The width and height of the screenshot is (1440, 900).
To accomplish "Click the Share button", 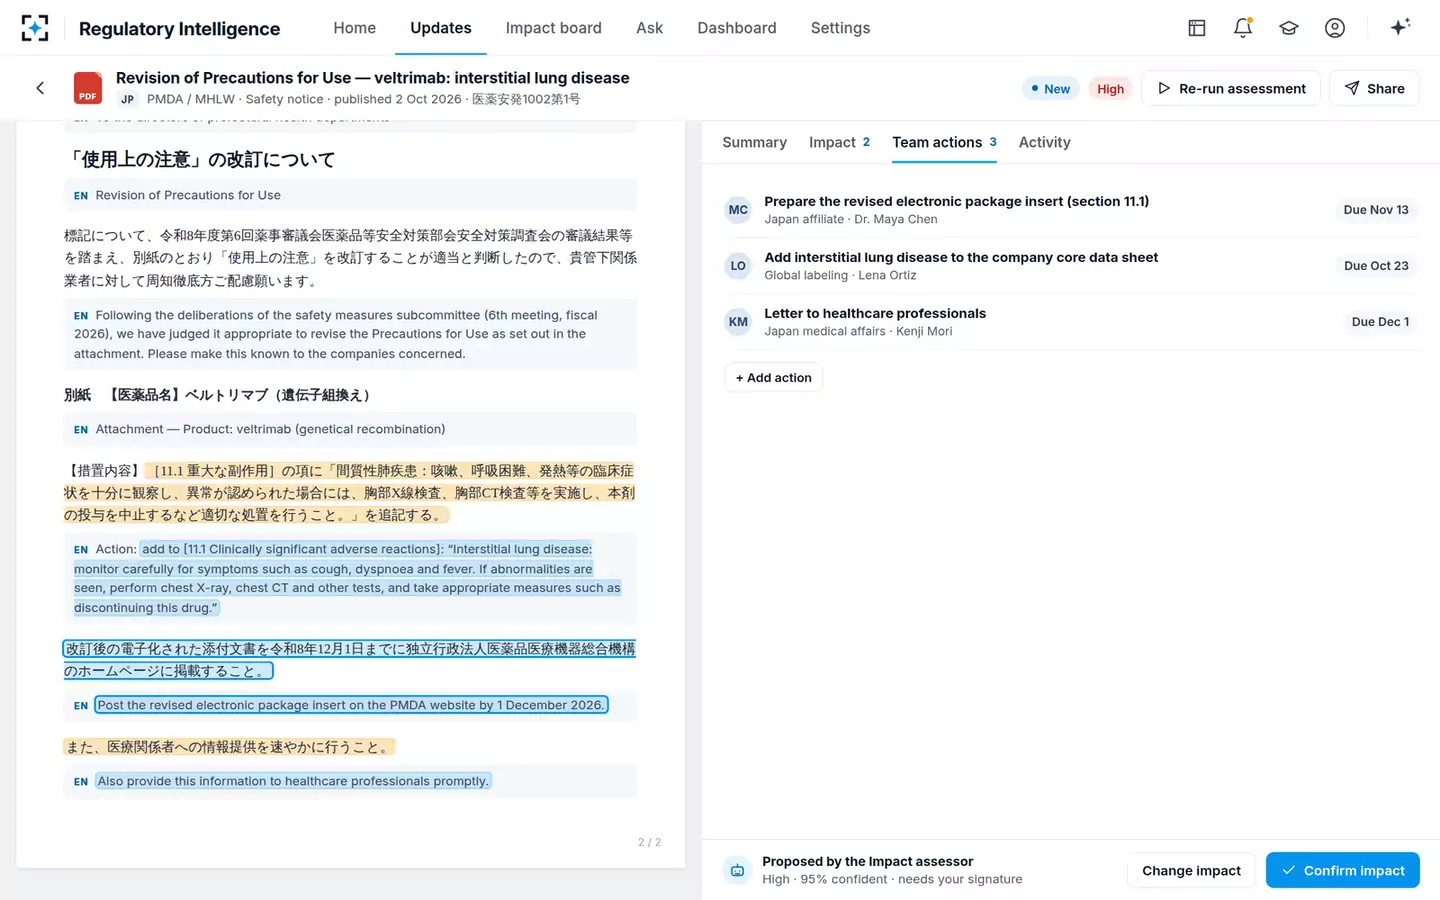I will pyautogui.click(x=1375, y=88).
